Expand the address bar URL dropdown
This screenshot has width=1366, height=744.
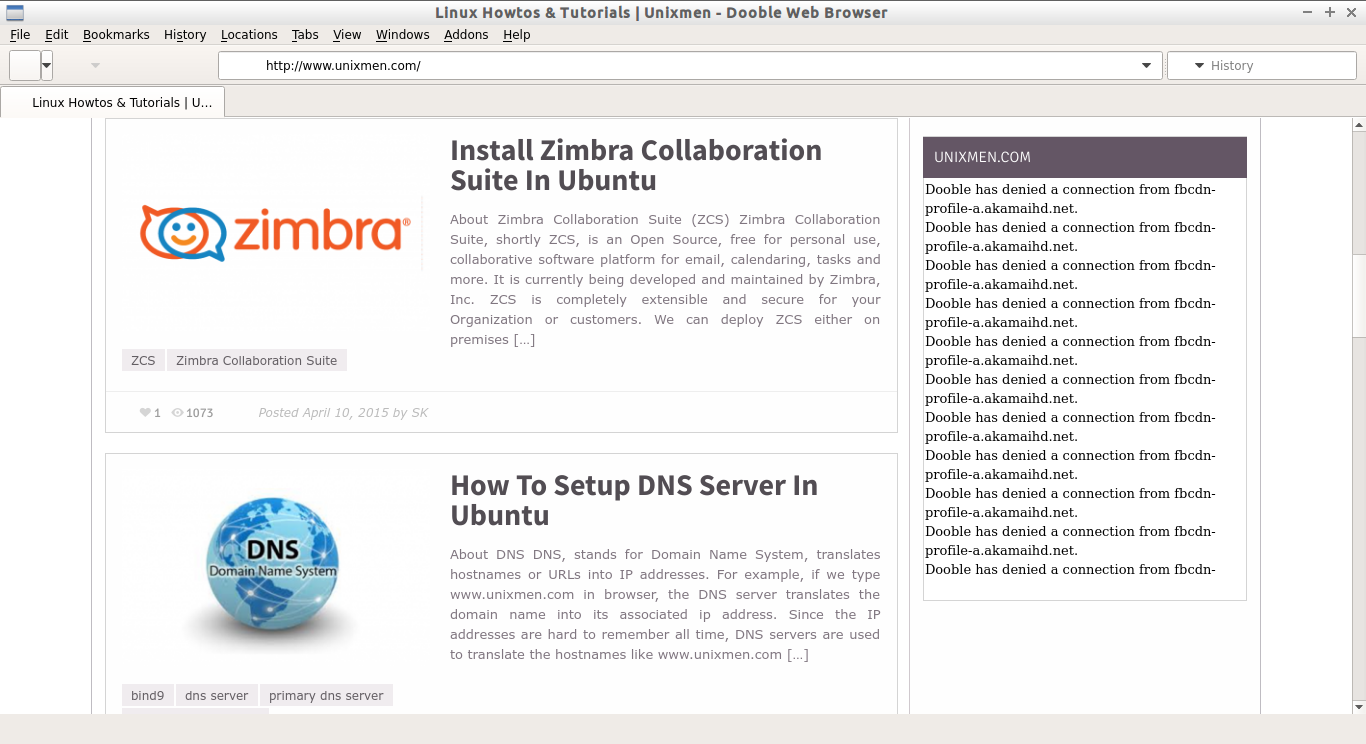click(x=1146, y=65)
